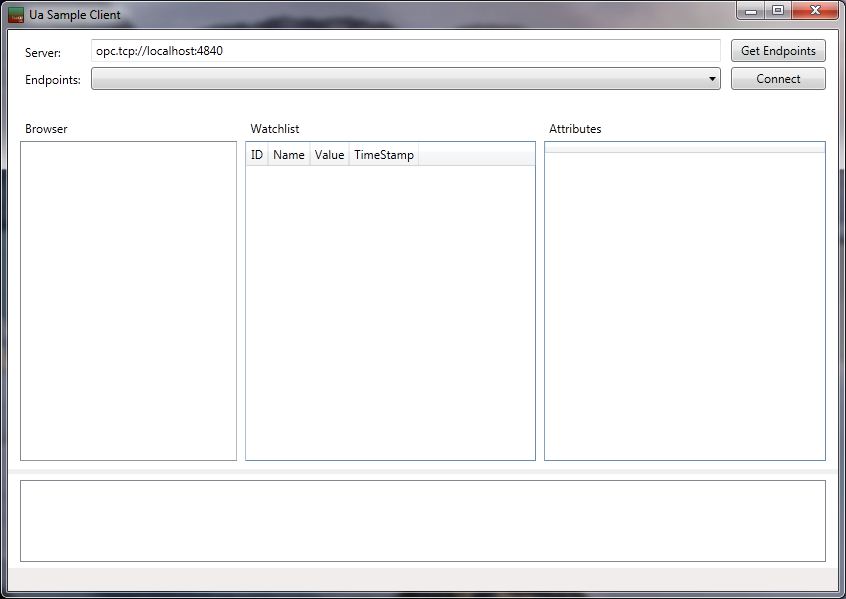This screenshot has width=846, height=599.
Task: Click the Endpoints dropdown arrow
Action: [712, 79]
